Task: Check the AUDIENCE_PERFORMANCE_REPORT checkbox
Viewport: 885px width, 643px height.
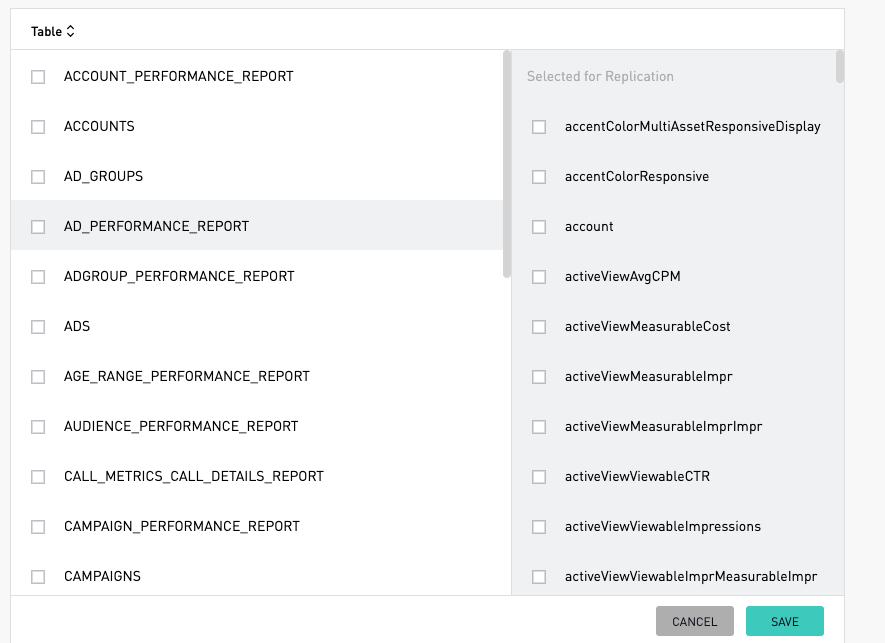Action: [38, 427]
